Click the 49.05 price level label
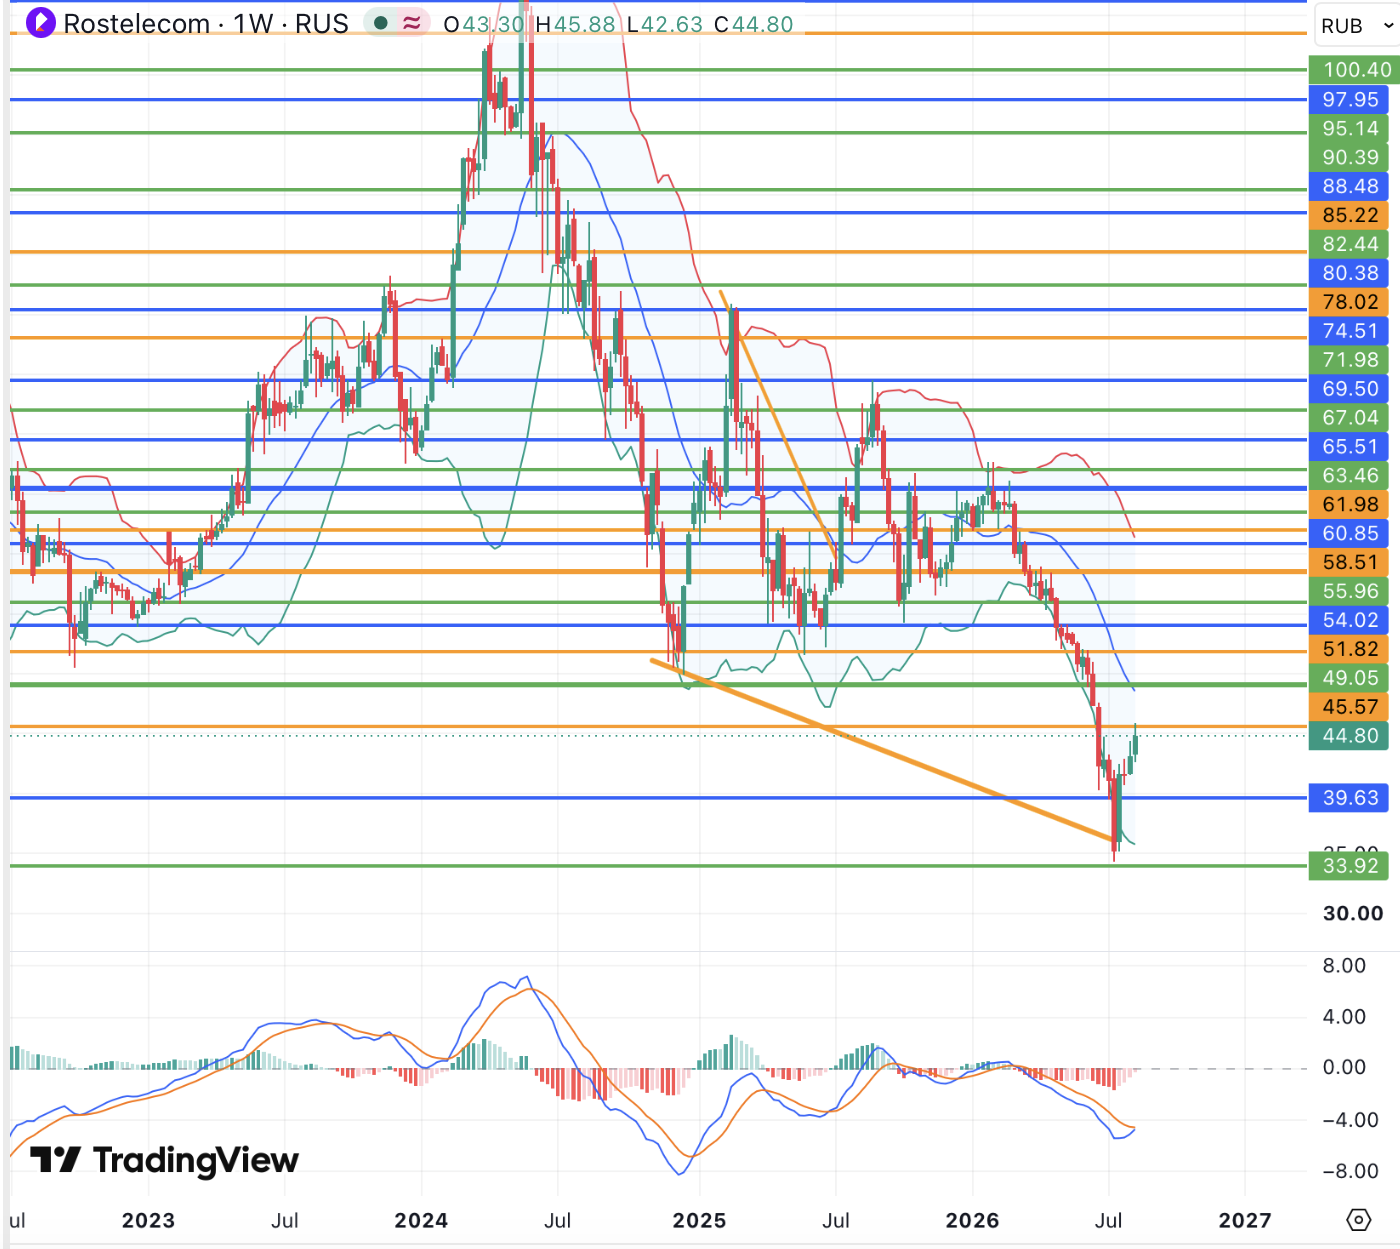Screen dimensions: 1400x1249 click(1349, 679)
